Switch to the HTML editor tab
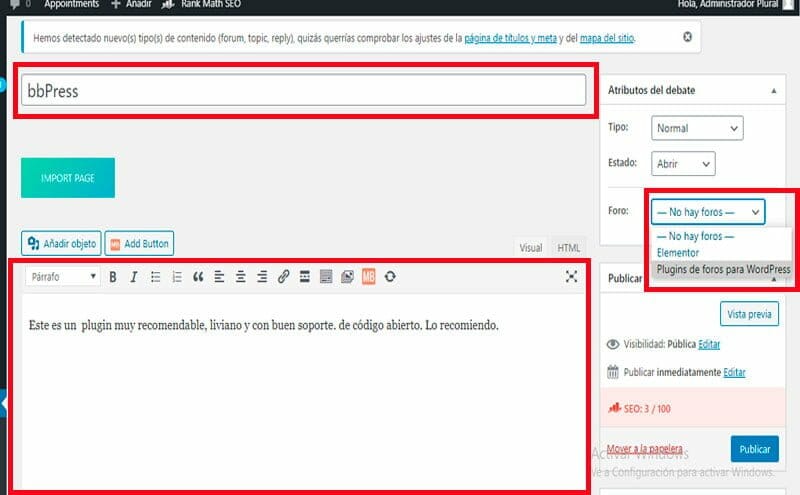Viewport: 800px width, 495px height. 568,248
